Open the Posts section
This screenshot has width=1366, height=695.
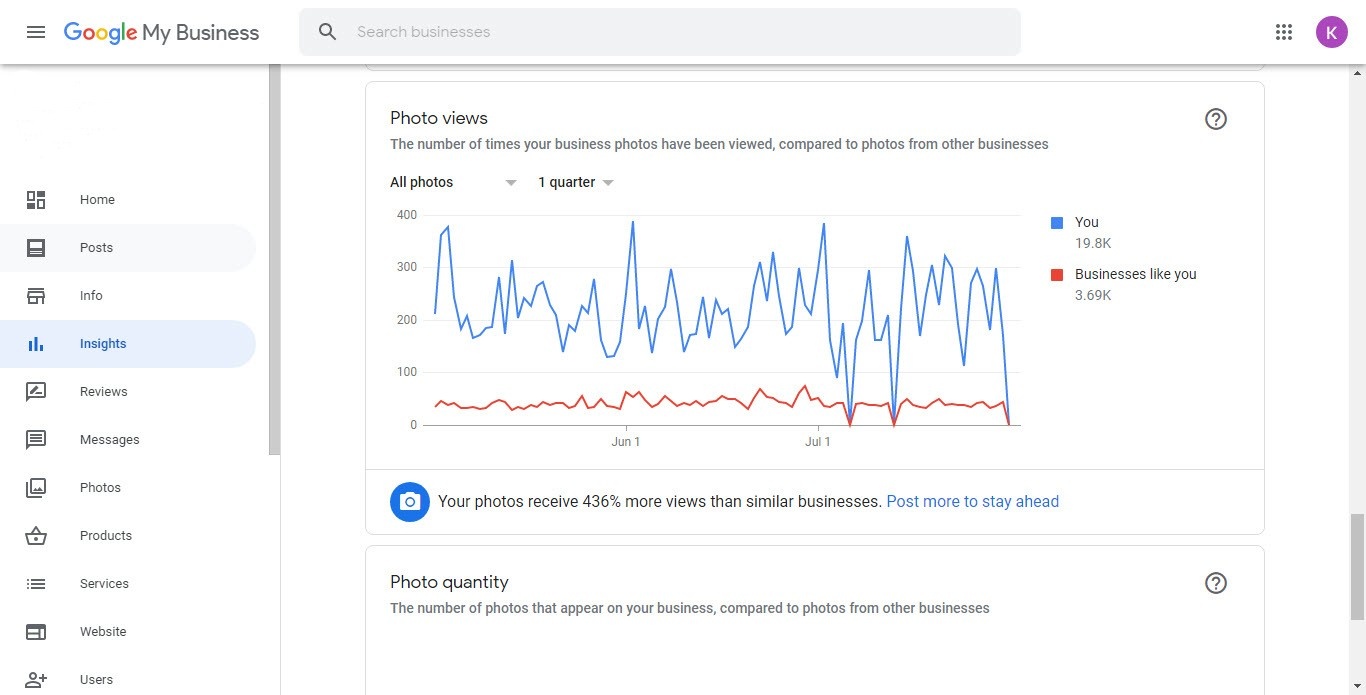tap(96, 248)
